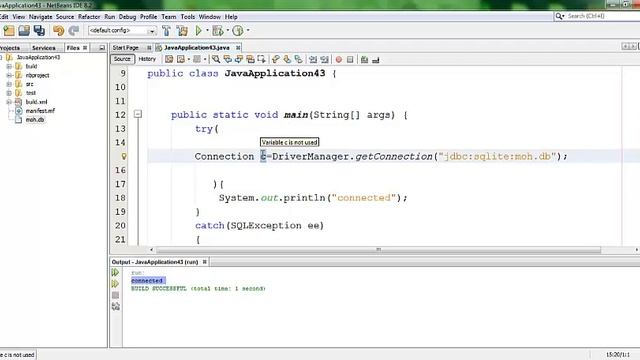Image resolution: width=640 pixels, height=360 pixels.
Task: Open the Team menu
Action: click(169, 17)
